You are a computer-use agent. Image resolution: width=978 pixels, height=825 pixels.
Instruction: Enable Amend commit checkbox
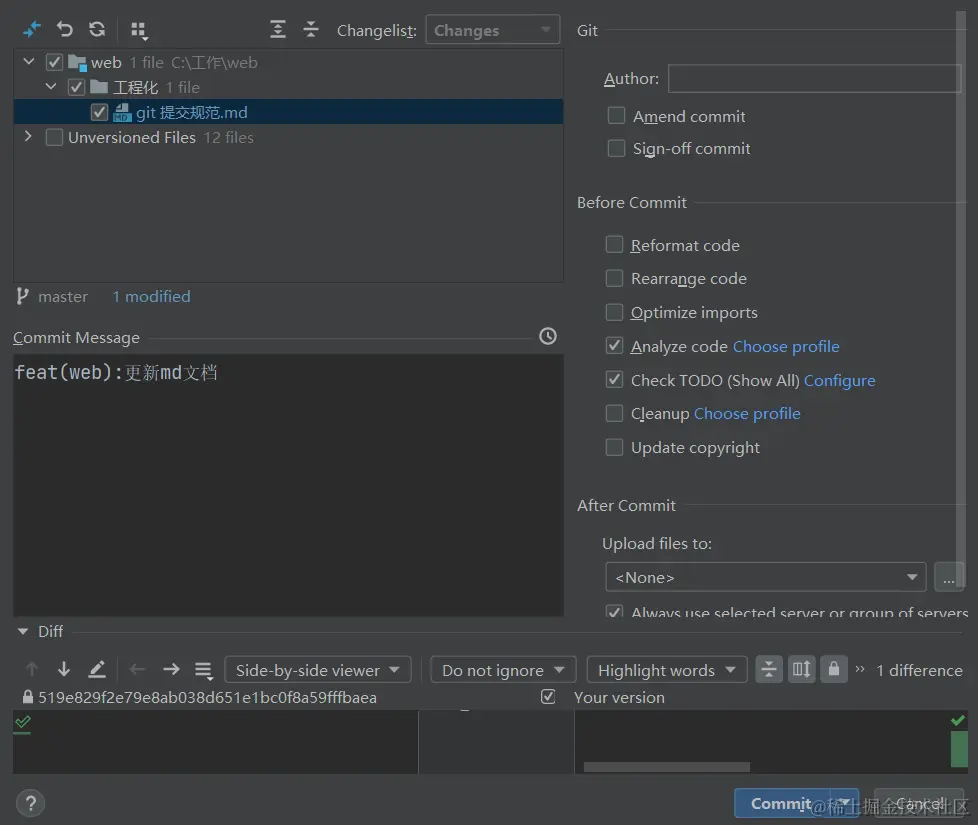(616, 115)
